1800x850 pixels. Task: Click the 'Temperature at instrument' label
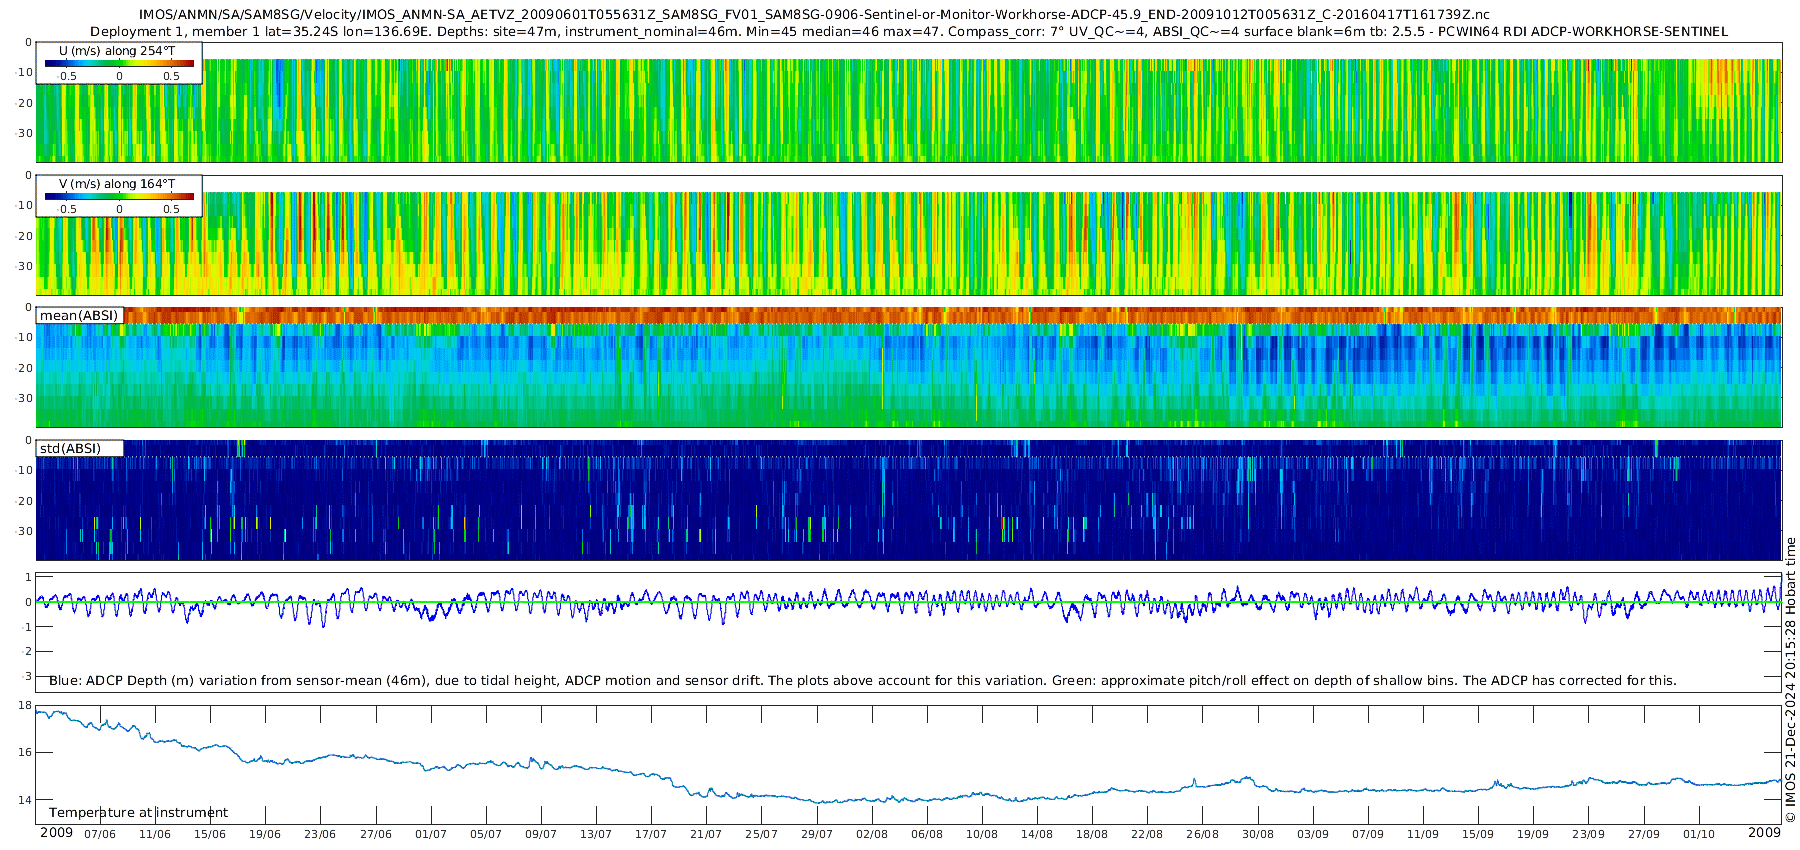point(138,813)
